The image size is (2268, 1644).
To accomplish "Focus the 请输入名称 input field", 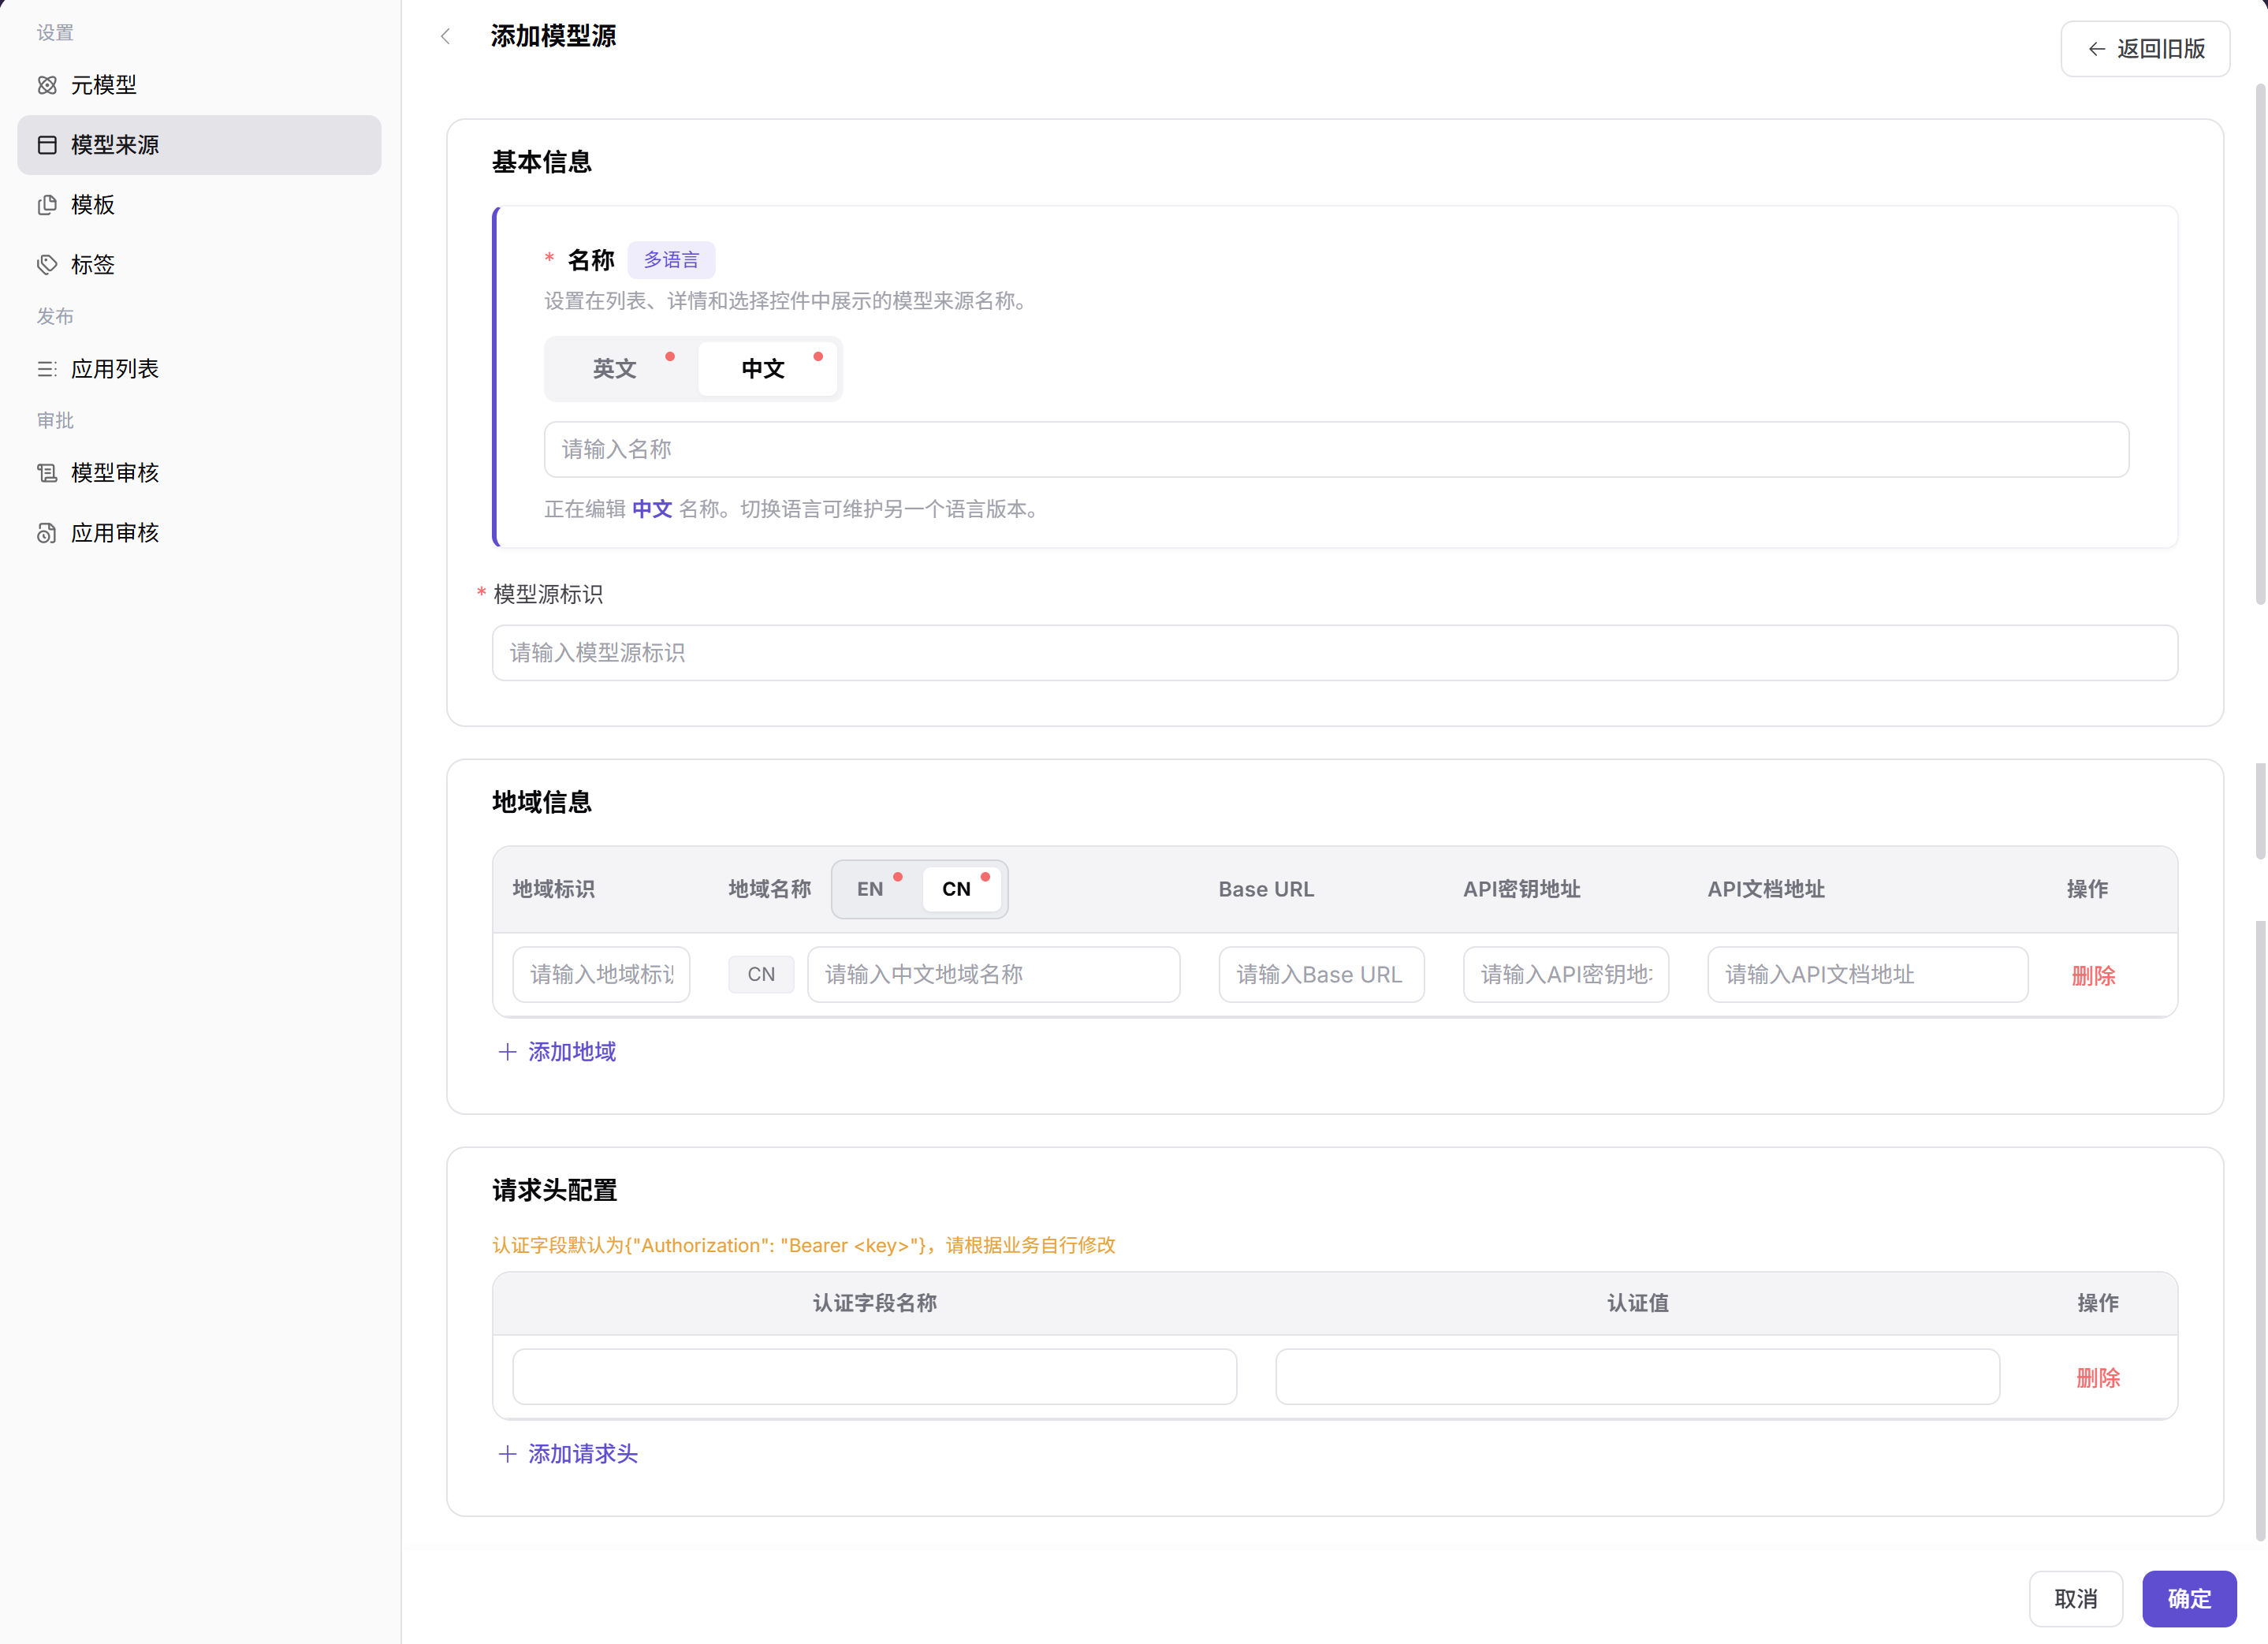I will [x=1336, y=450].
